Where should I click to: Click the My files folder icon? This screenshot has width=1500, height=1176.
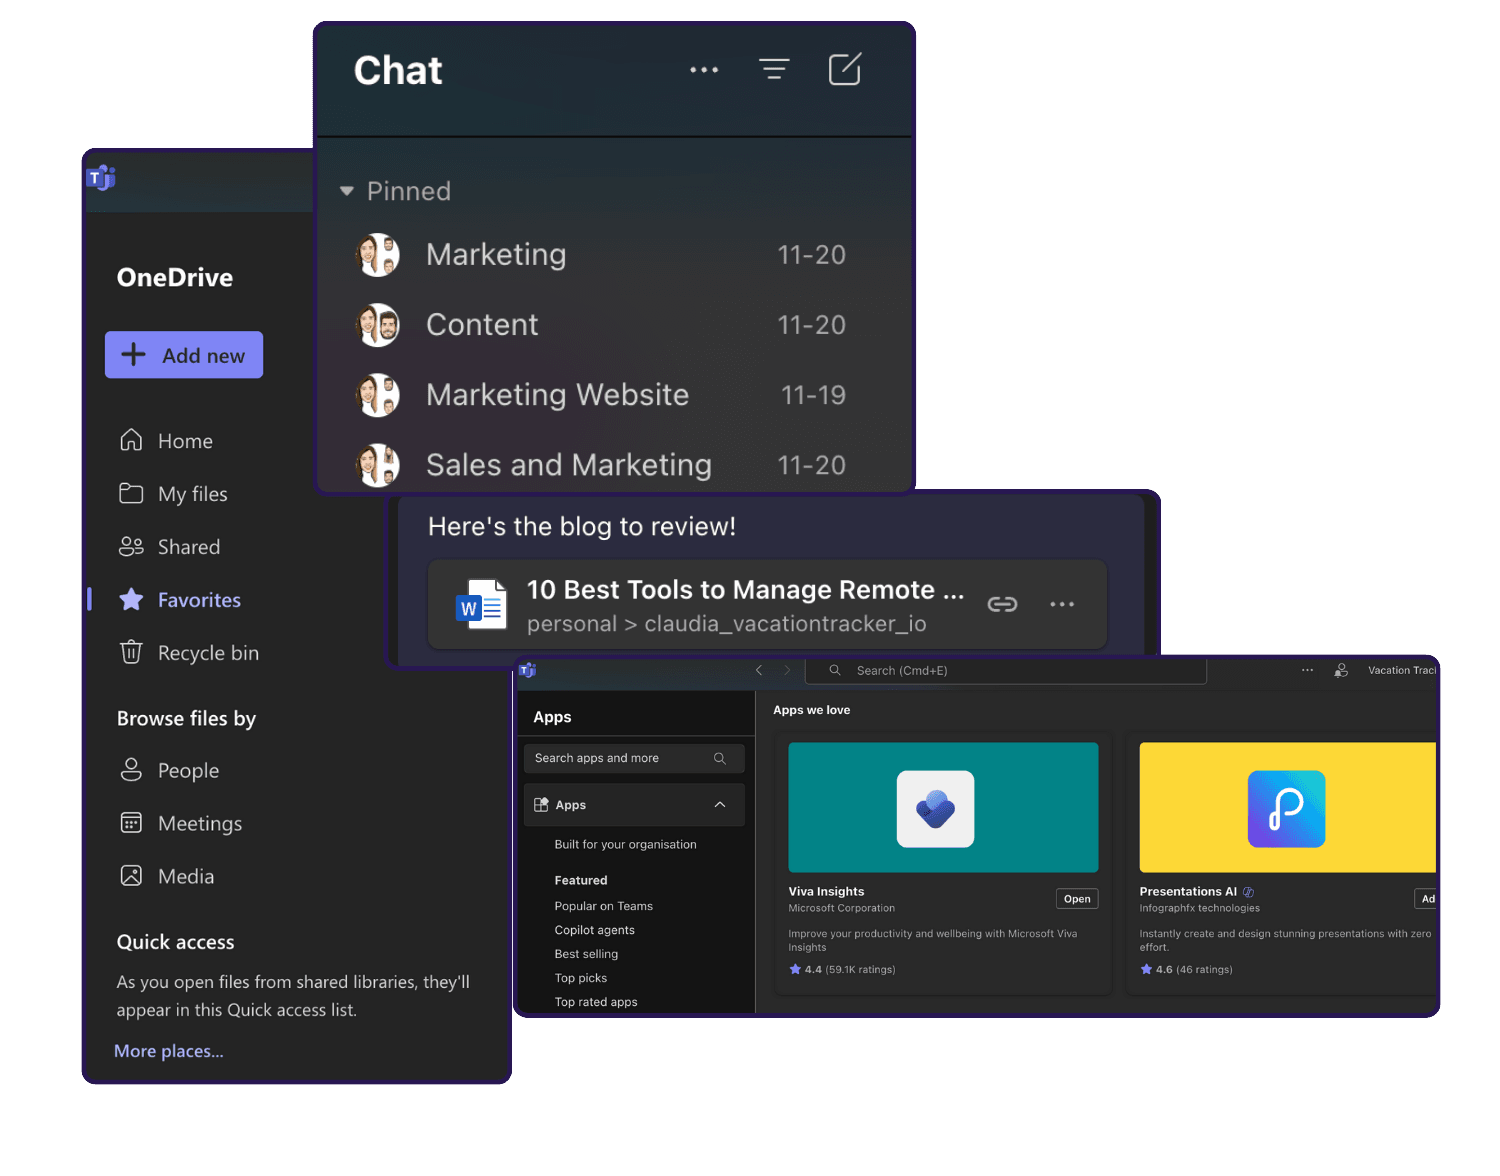tap(131, 493)
